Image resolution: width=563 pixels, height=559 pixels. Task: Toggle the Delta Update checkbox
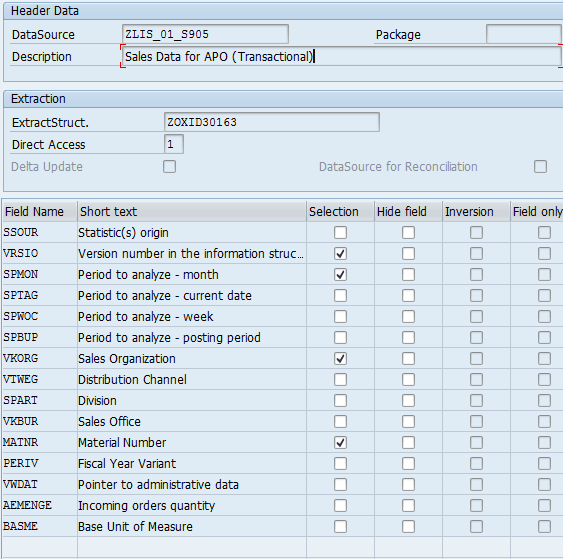click(x=169, y=167)
